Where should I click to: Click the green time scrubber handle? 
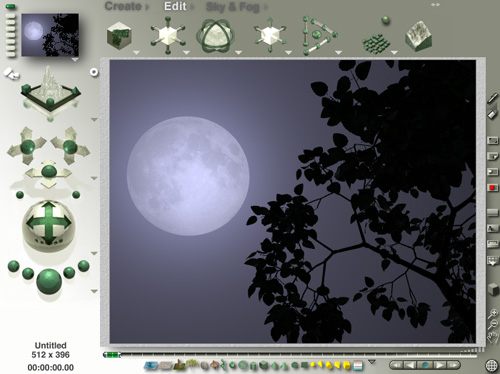112,355
